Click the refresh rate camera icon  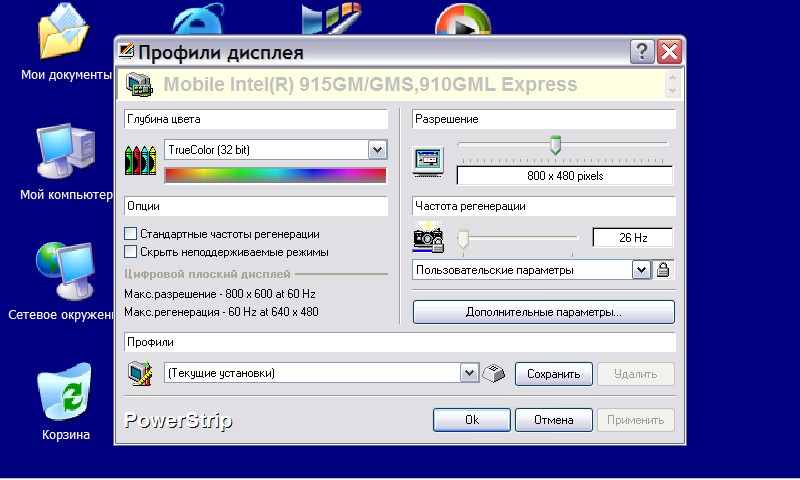428,240
